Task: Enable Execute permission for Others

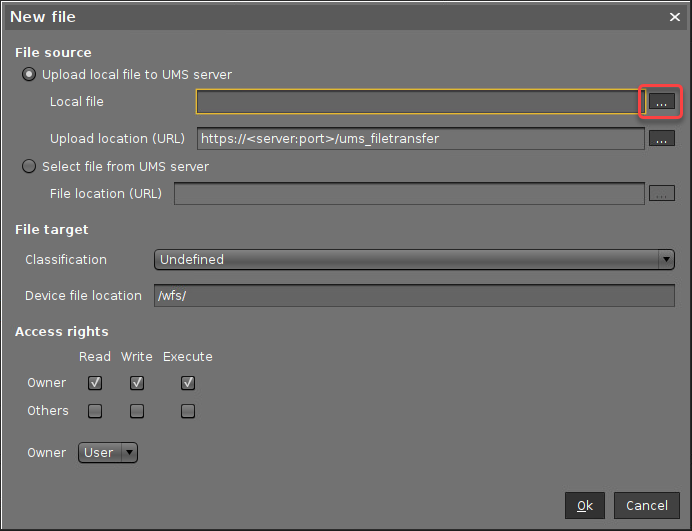Action: click(188, 411)
